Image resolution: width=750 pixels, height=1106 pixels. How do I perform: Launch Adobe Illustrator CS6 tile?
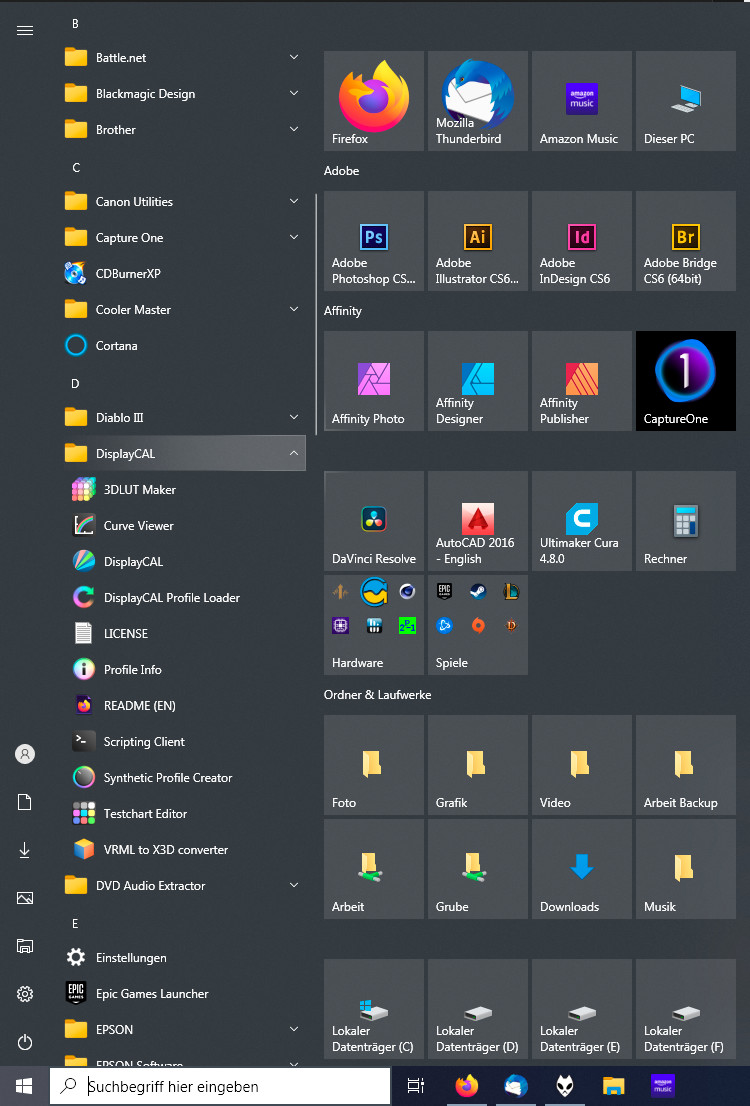[x=478, y=241]
